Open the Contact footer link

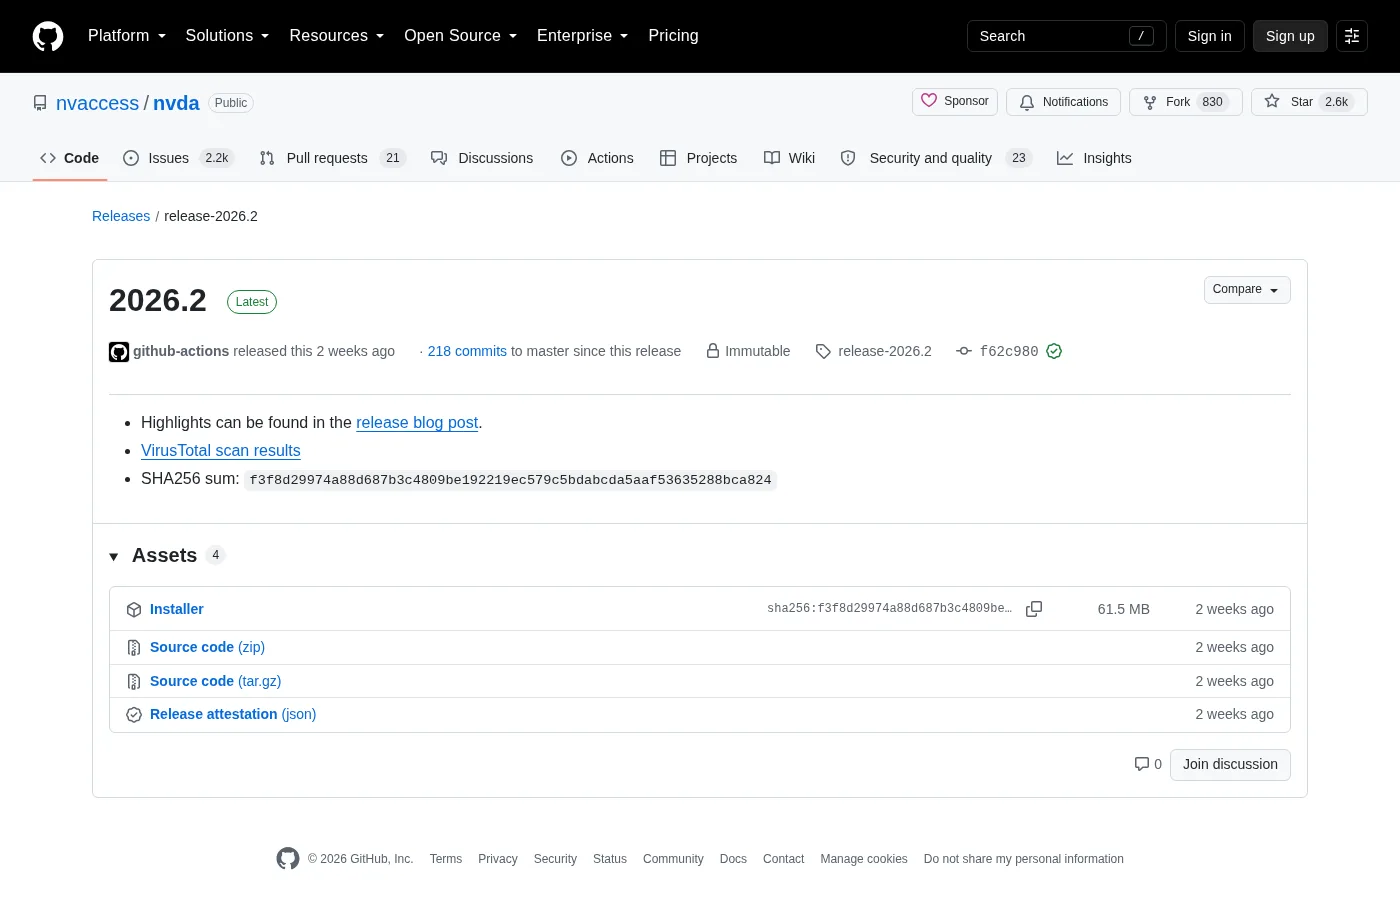pos(783,859)
